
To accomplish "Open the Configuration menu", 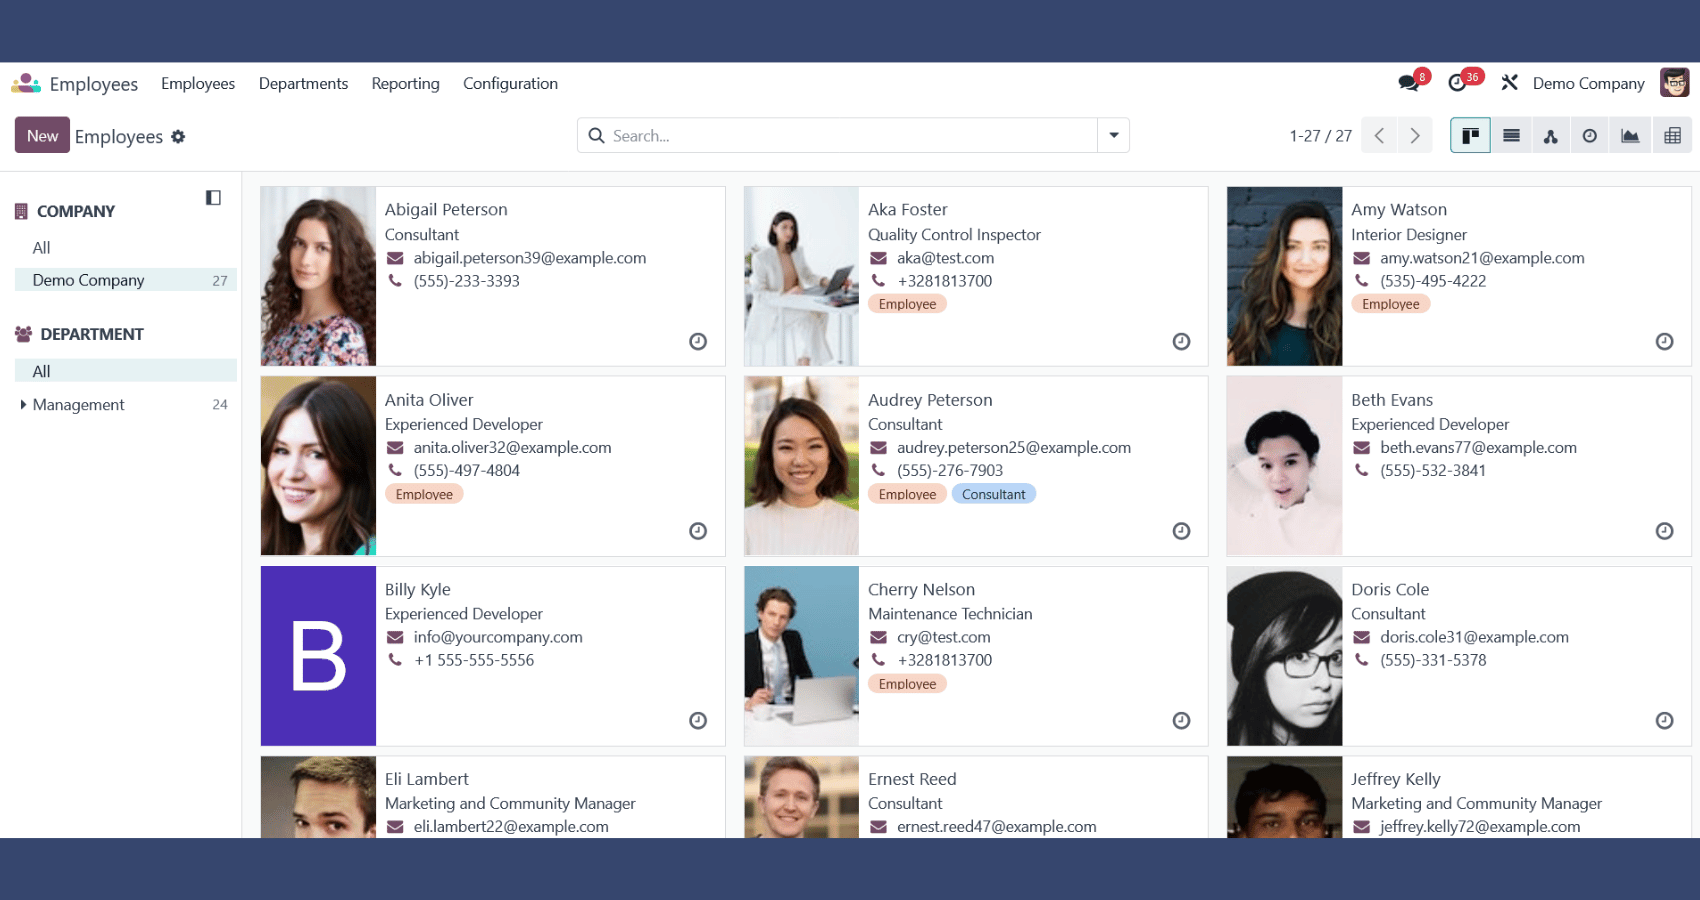I will pyautogui.click(x=510, y=84).
